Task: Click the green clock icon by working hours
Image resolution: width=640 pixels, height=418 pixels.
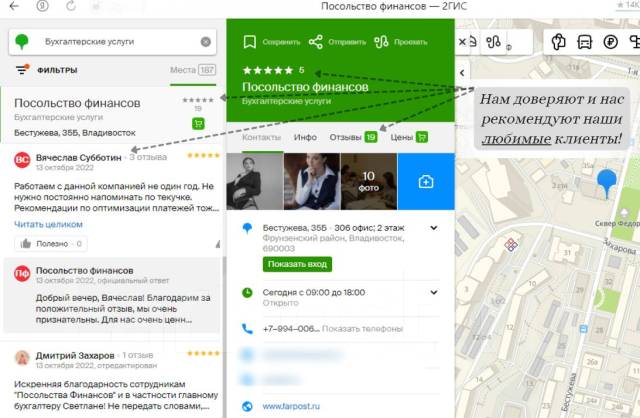Action: coord(247,293)
